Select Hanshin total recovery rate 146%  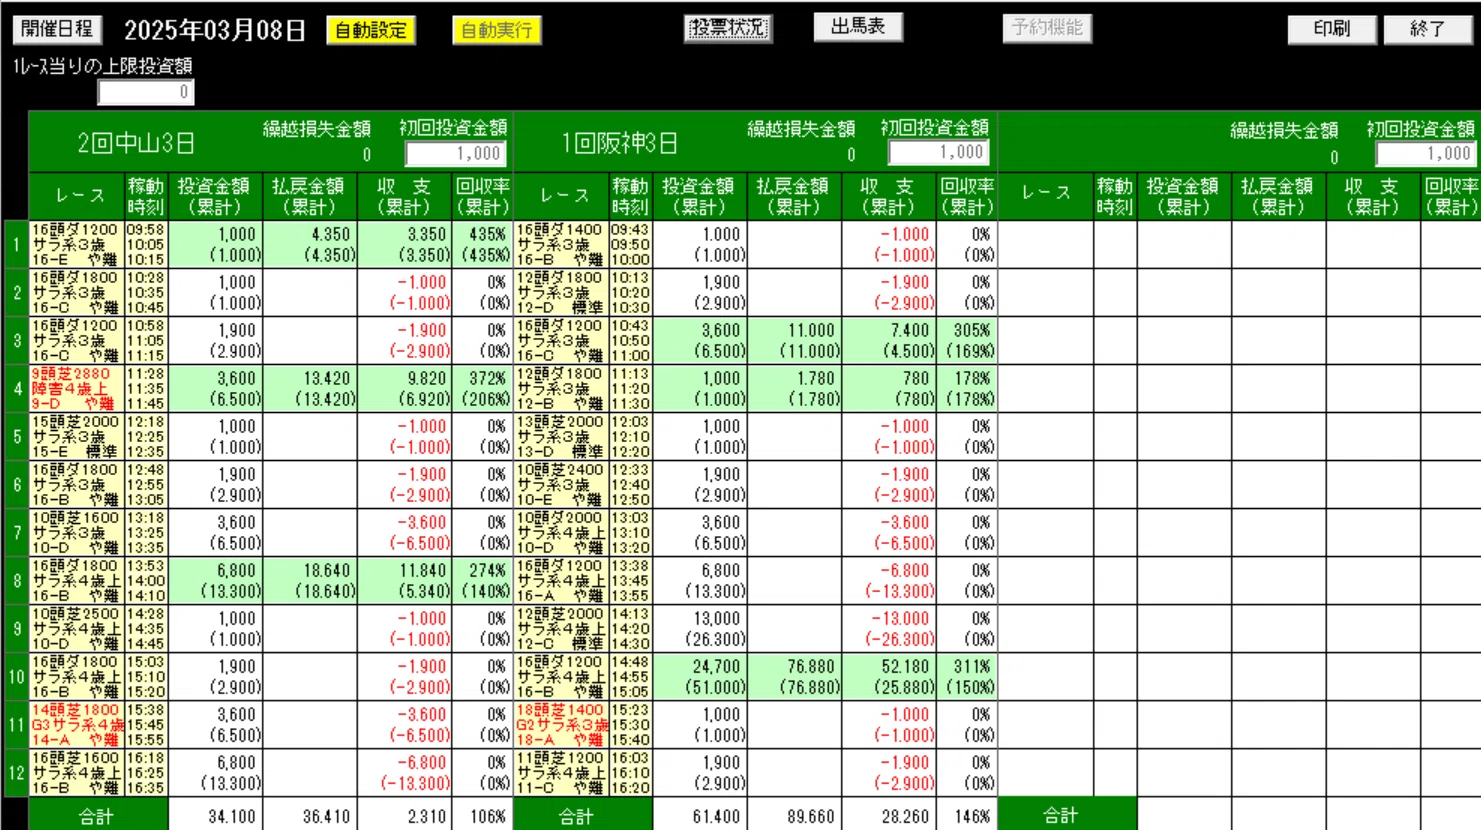(972, 816)
